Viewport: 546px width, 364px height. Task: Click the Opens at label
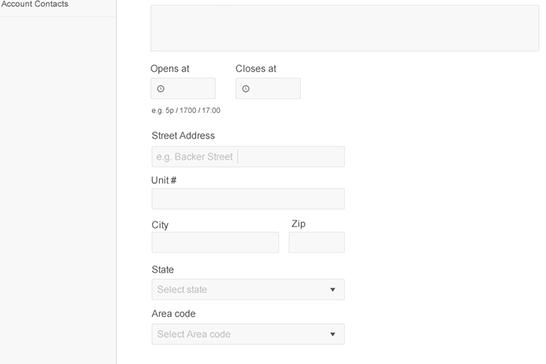170,69
